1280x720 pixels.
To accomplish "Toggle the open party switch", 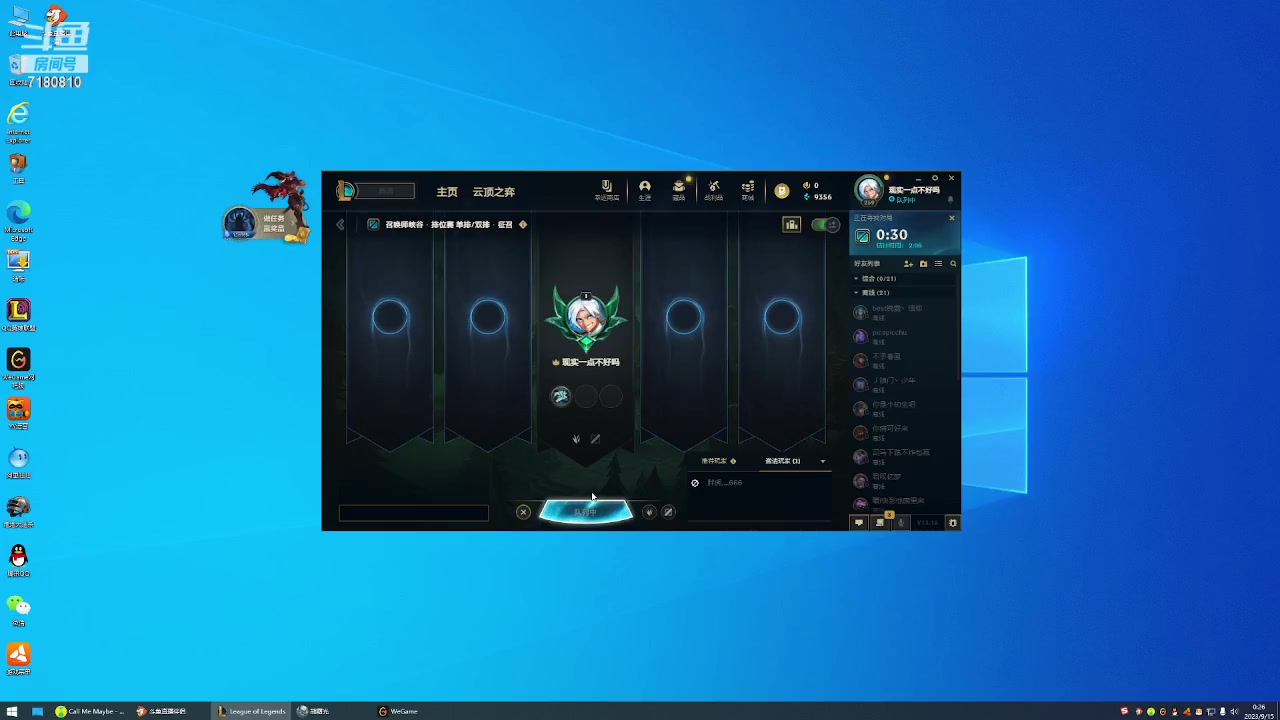I will point(825,225).
